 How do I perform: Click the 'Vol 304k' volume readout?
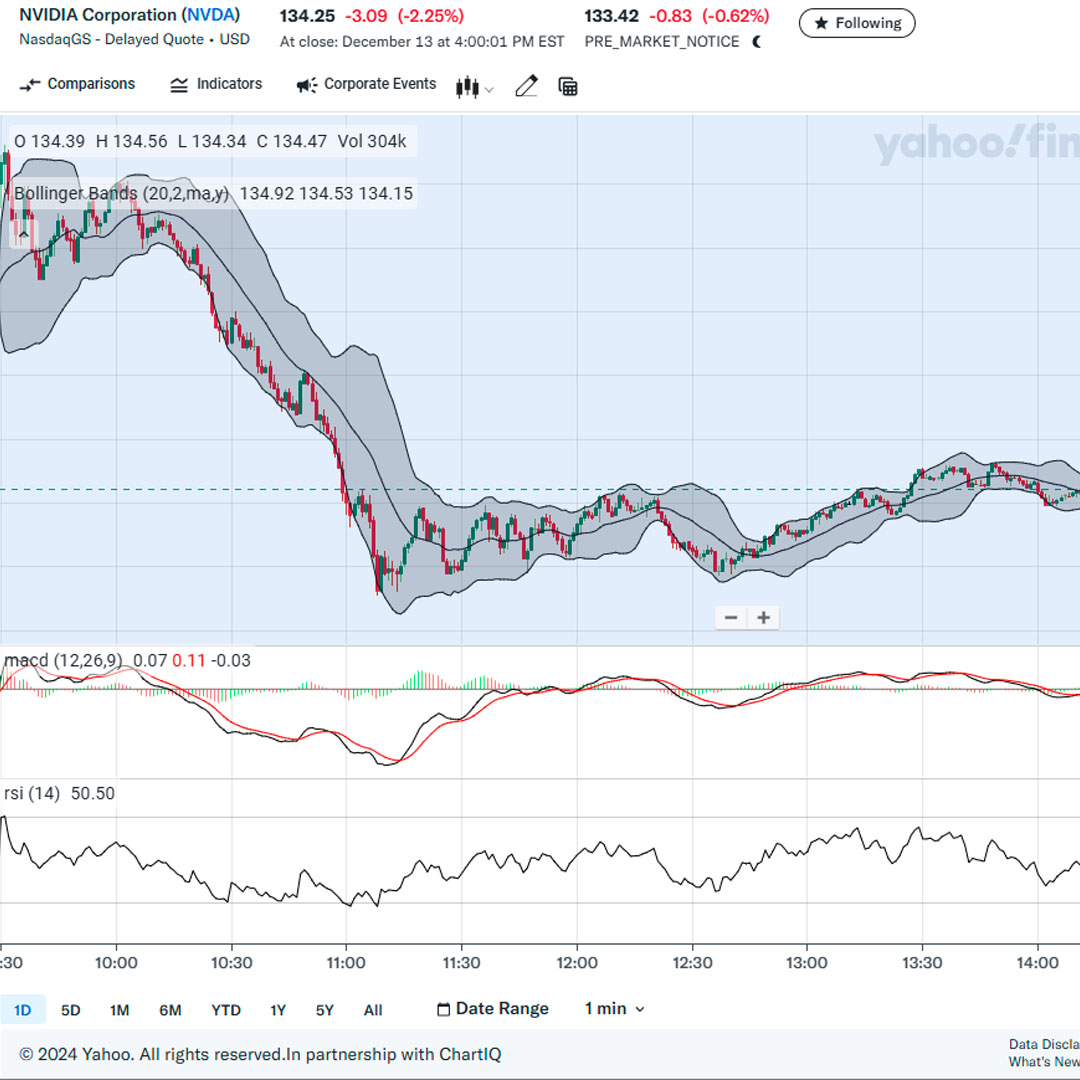pos(372,142)
